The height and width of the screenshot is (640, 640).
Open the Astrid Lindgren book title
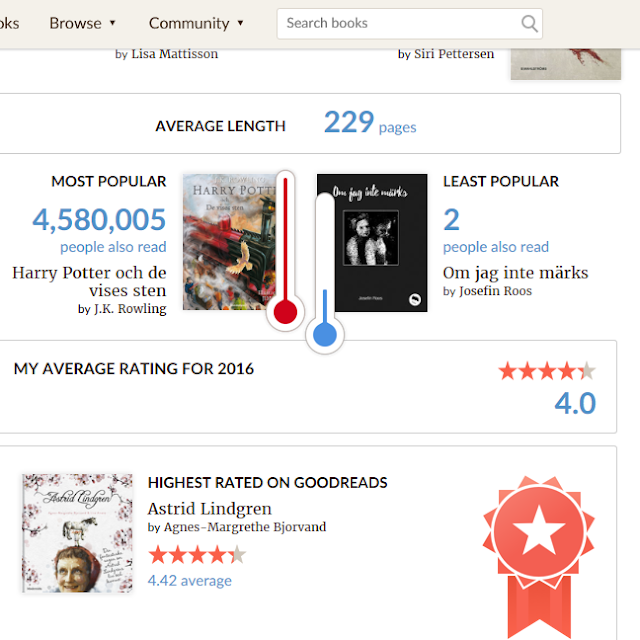[209, 509]
